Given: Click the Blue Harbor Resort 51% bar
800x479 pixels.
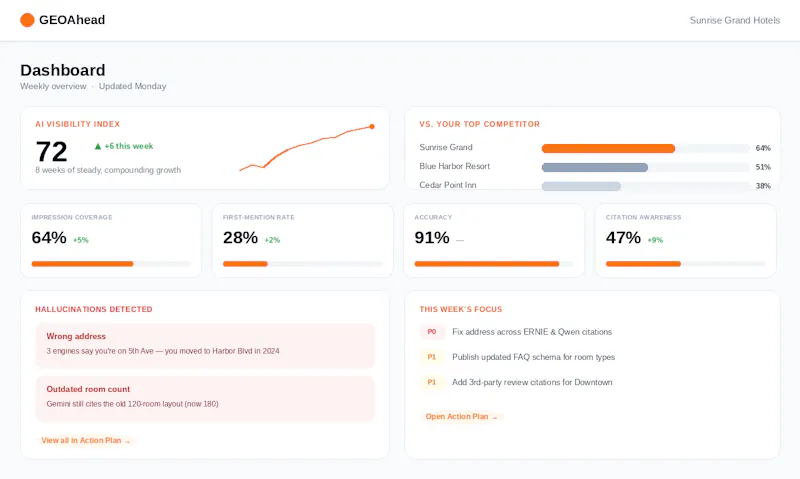Looking at the screenshot, I should click(595, 167).
